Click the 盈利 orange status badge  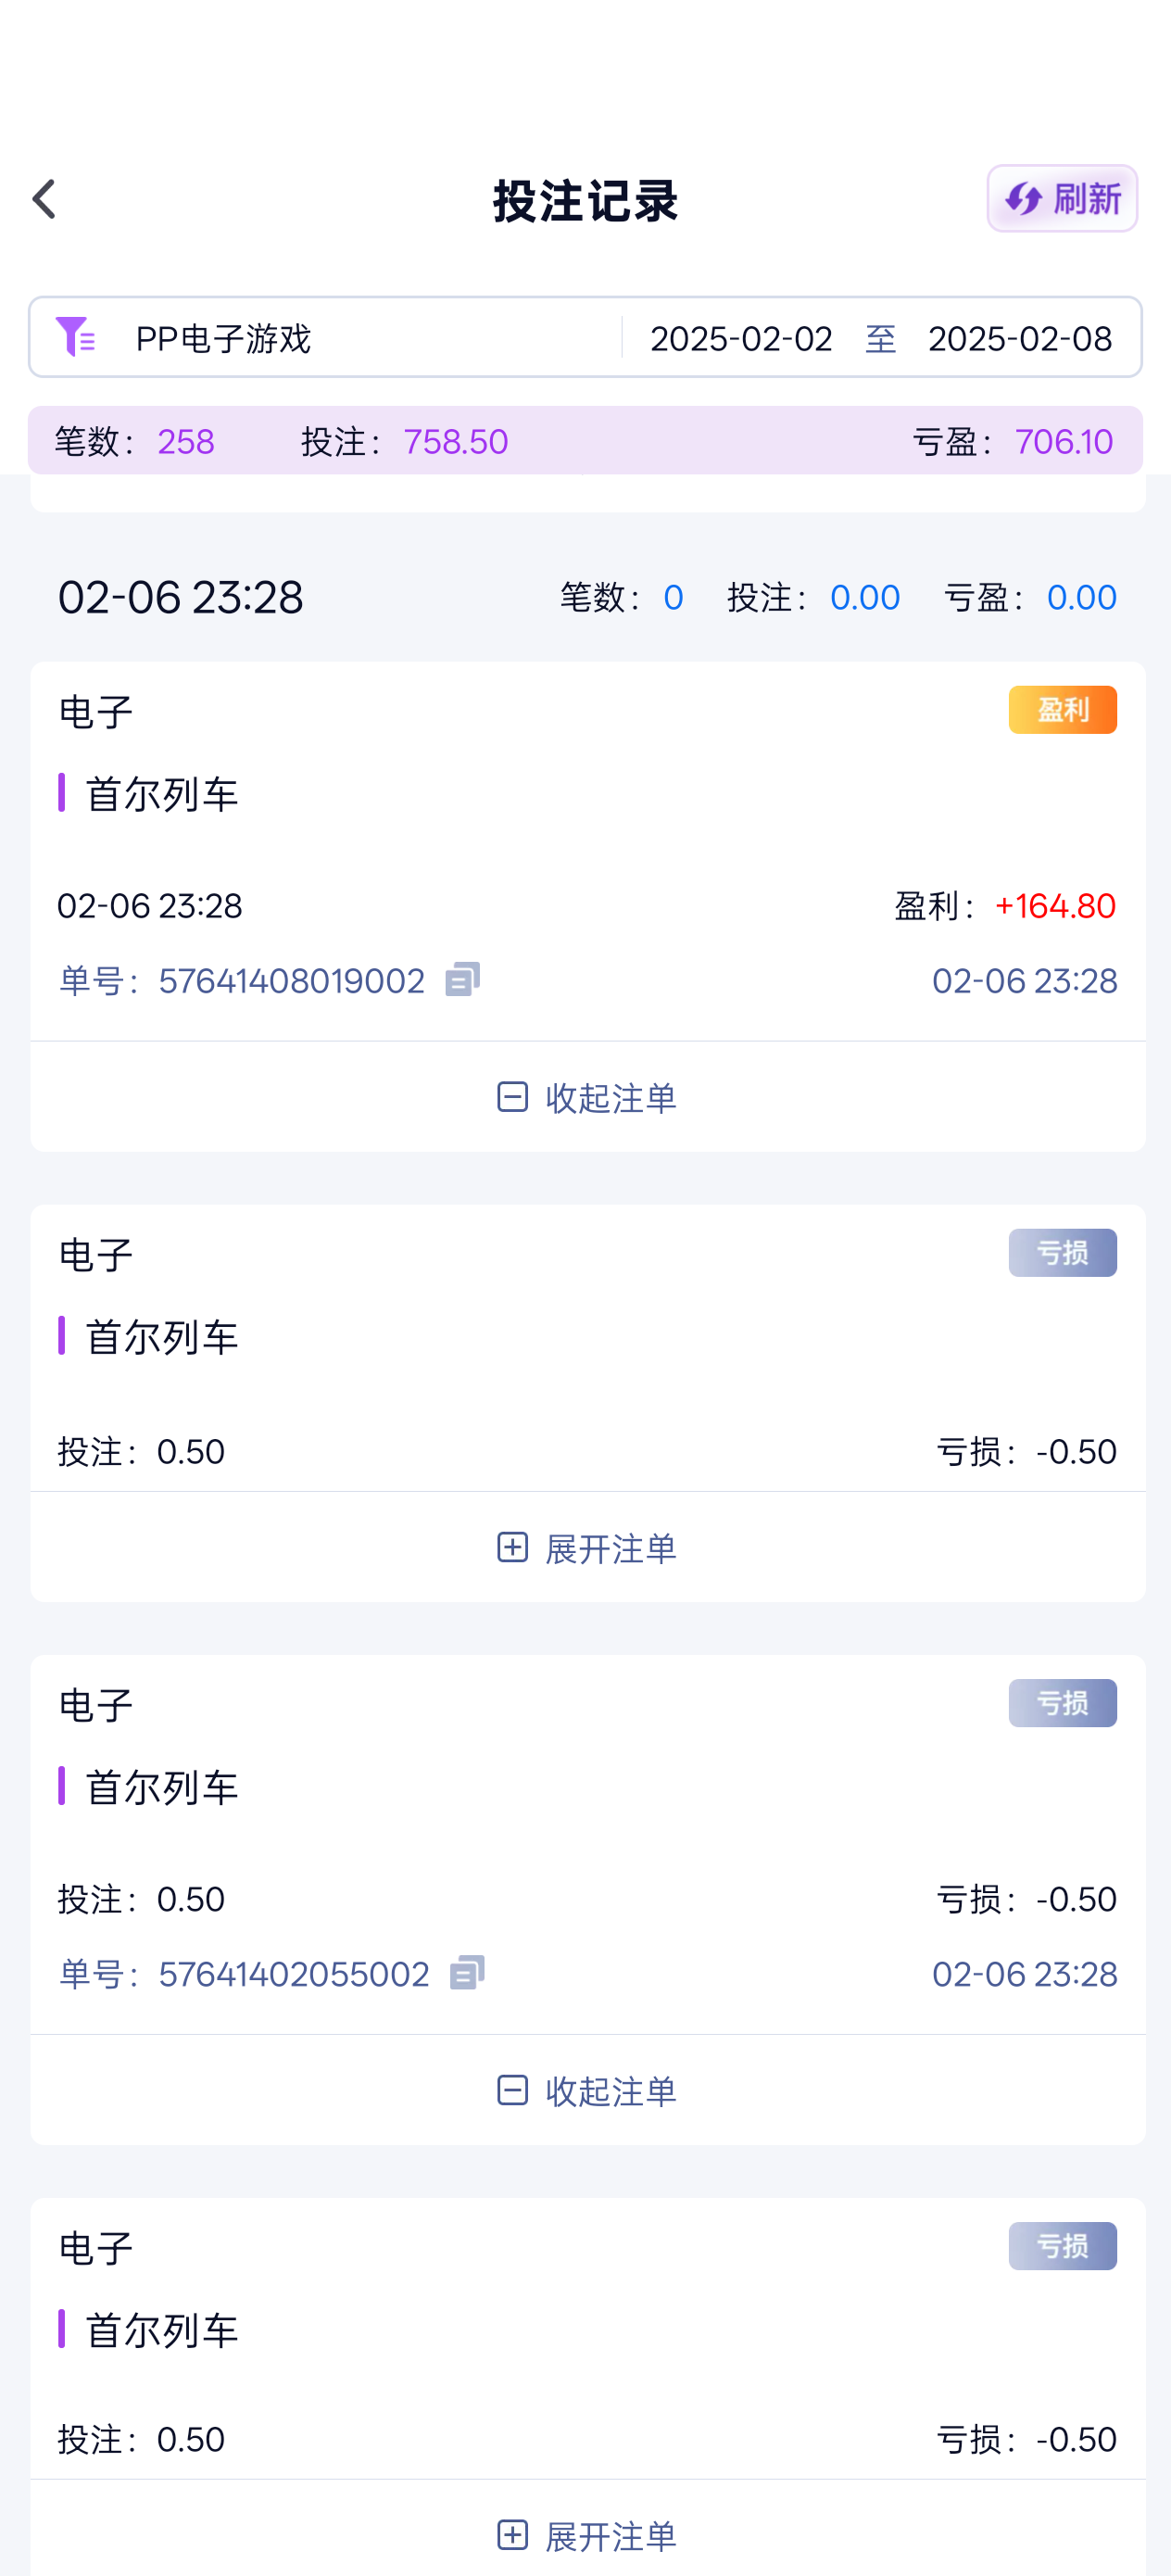pos(1062,710)
